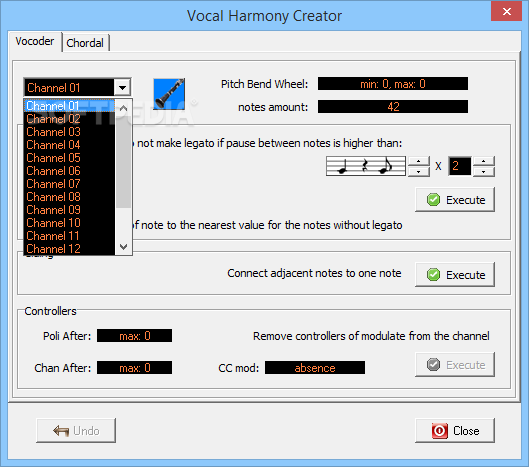Click the channel list scroll-up arrow
The width and height of the screenshot is (529, 467).
(123, 108)
